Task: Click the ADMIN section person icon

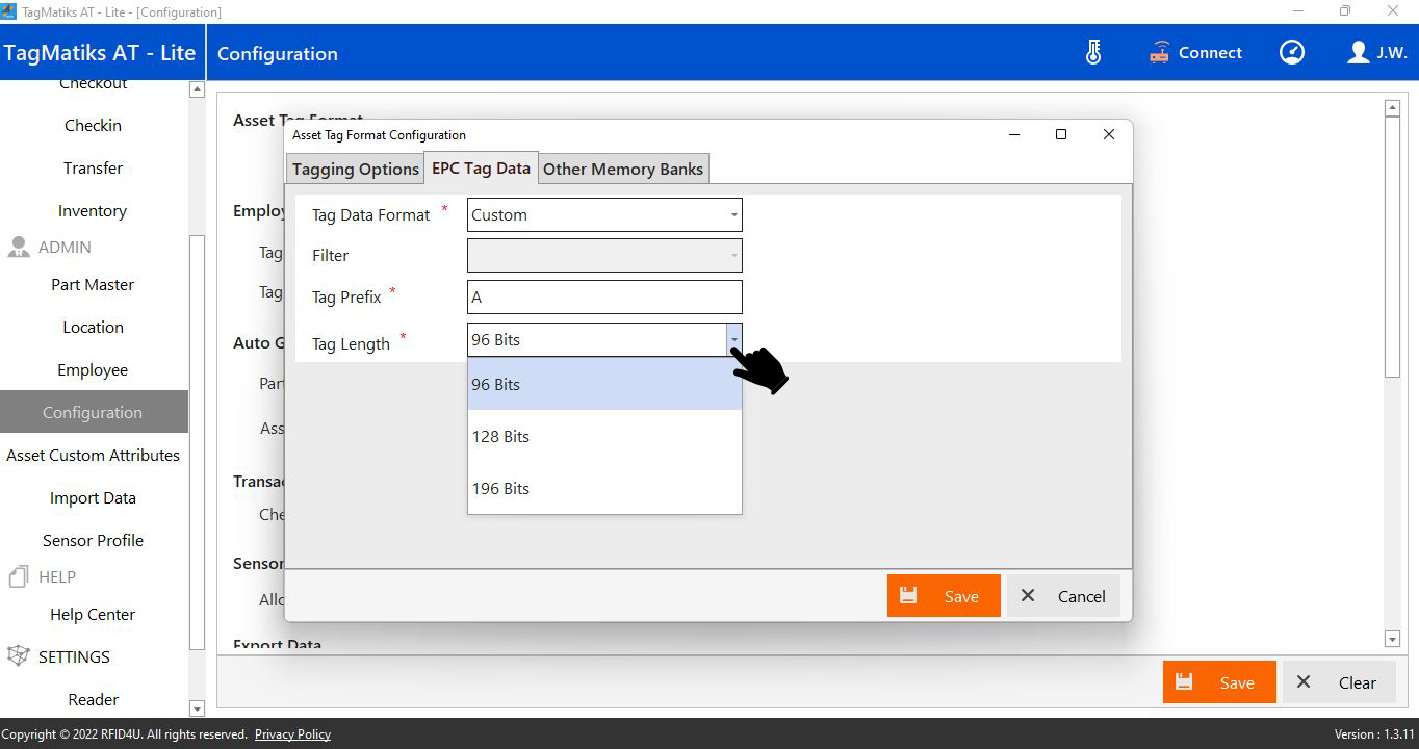Action: tap(18, 247)
